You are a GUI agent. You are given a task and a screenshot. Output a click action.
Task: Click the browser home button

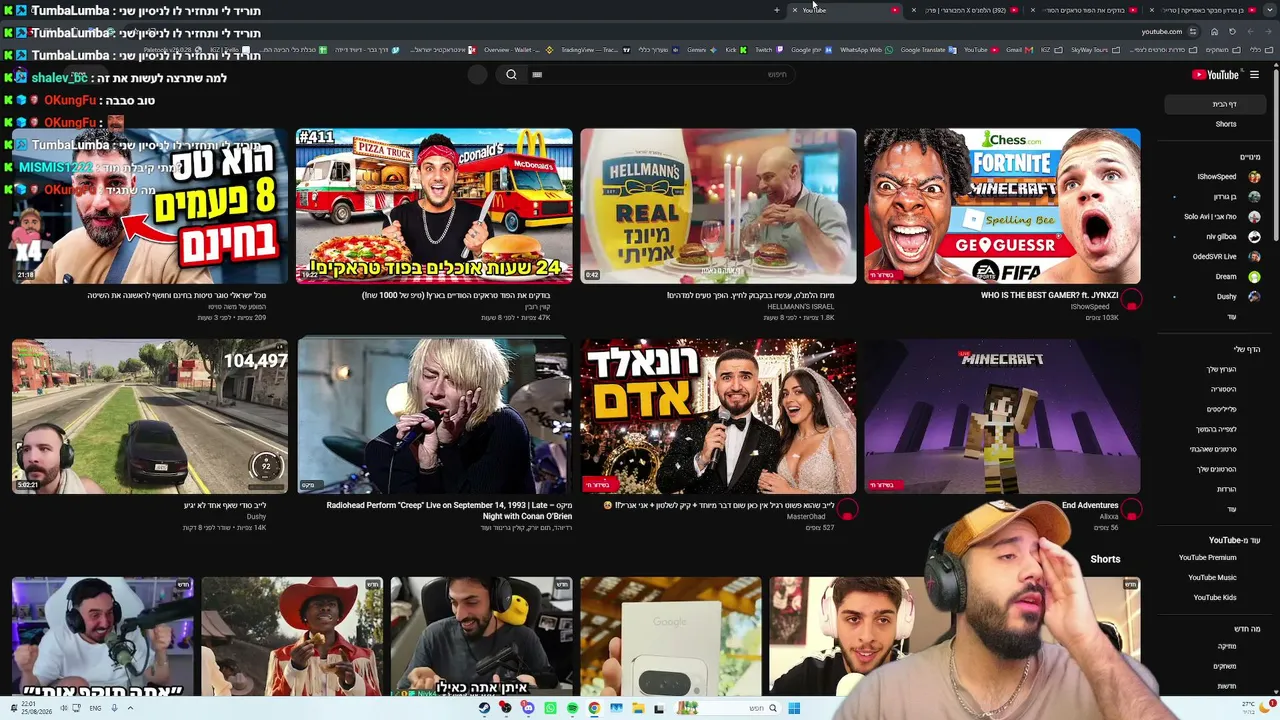tap(1214, 32)
